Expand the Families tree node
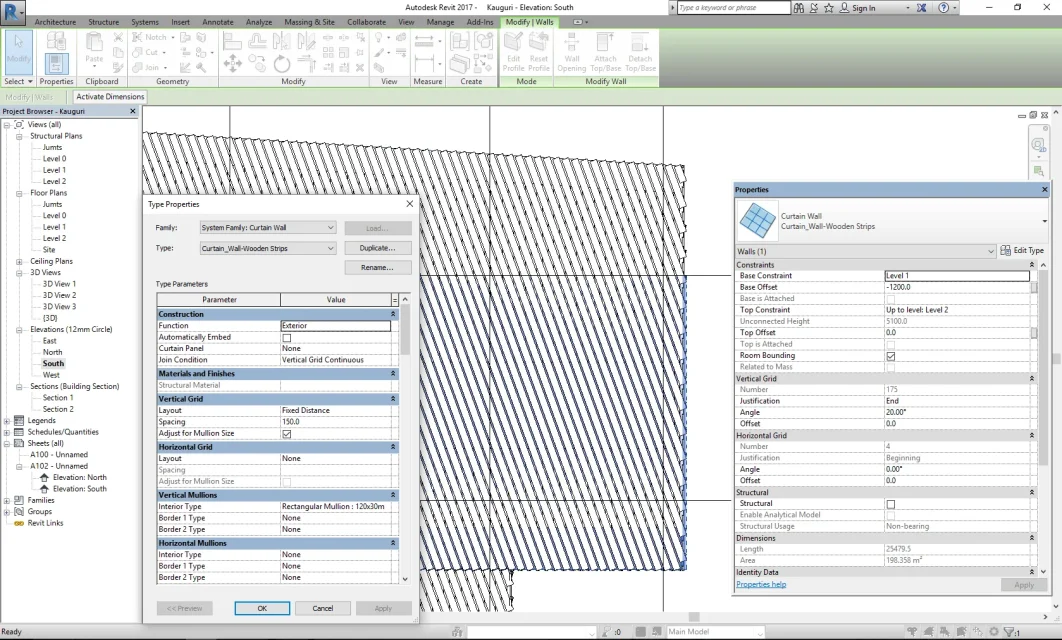1062x640 pixels. coord(7,500)
